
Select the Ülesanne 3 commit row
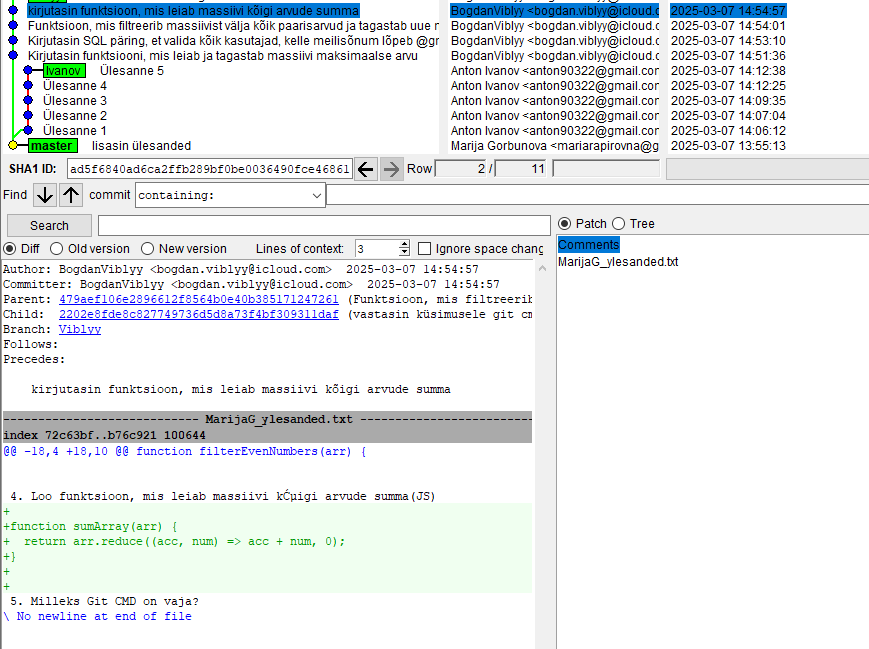[x=75, y=101]
